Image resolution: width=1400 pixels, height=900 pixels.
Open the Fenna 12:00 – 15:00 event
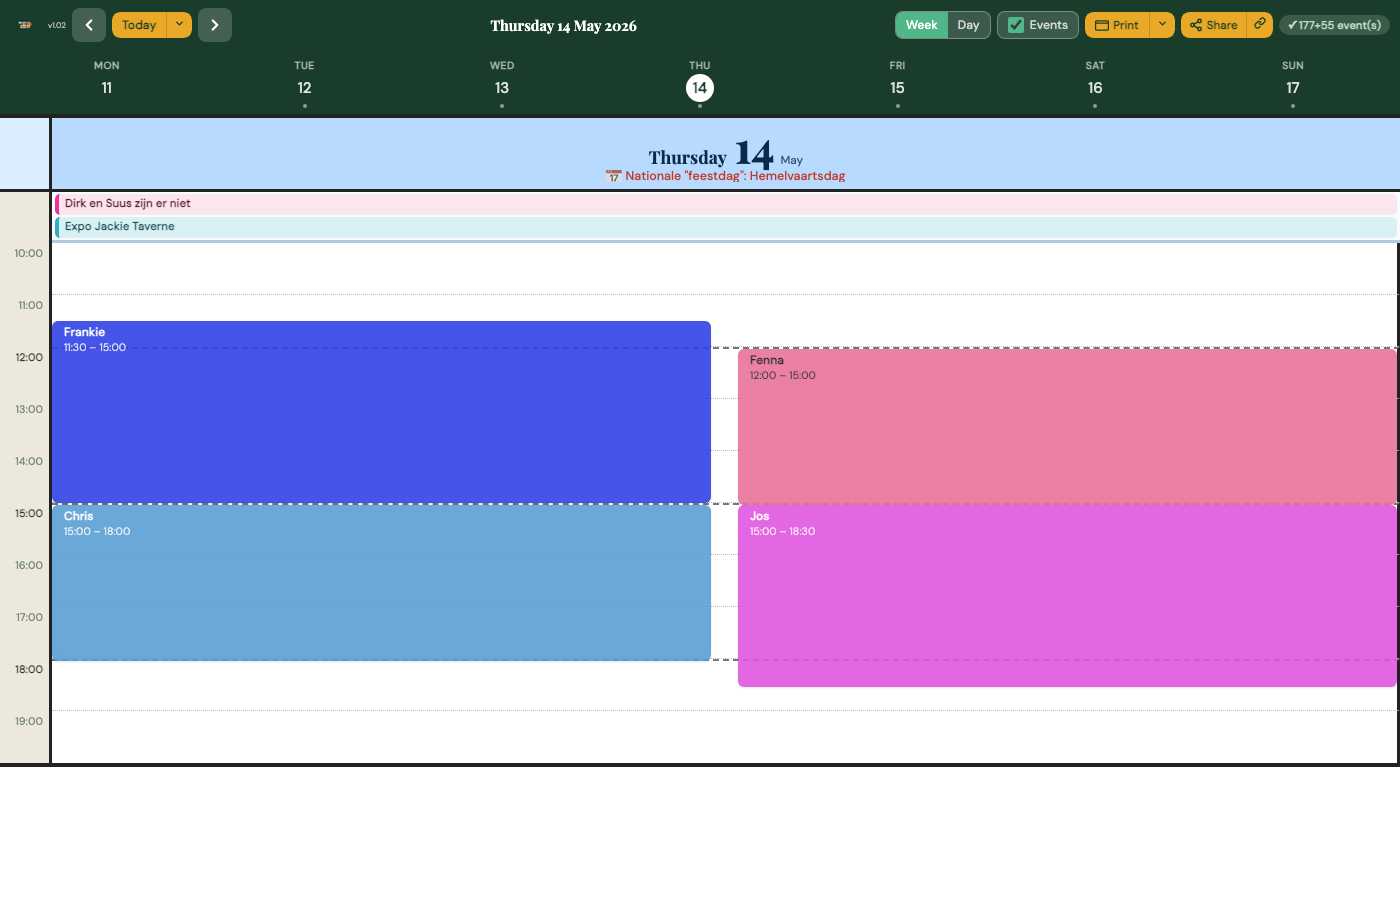coord(1067,426)
